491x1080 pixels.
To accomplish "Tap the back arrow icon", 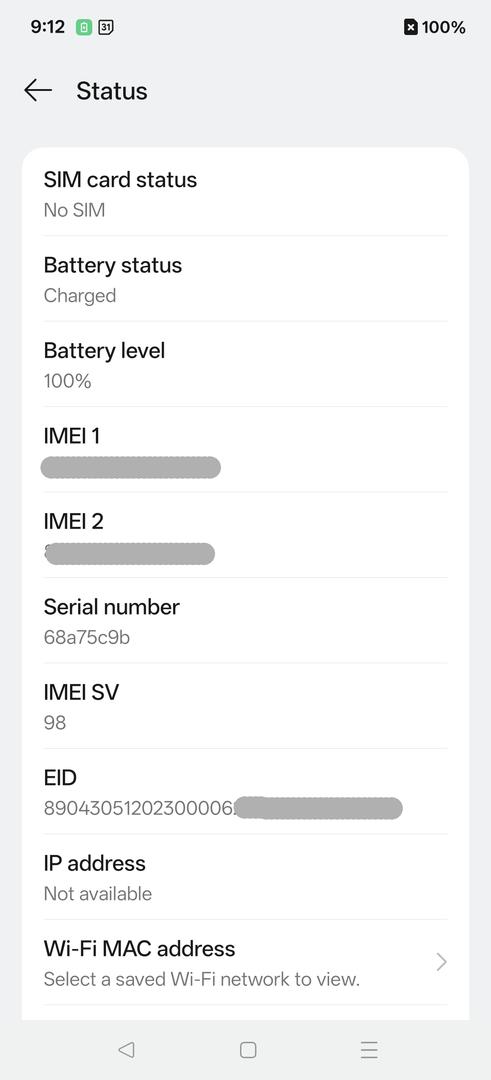I will (x=38, y=90).
